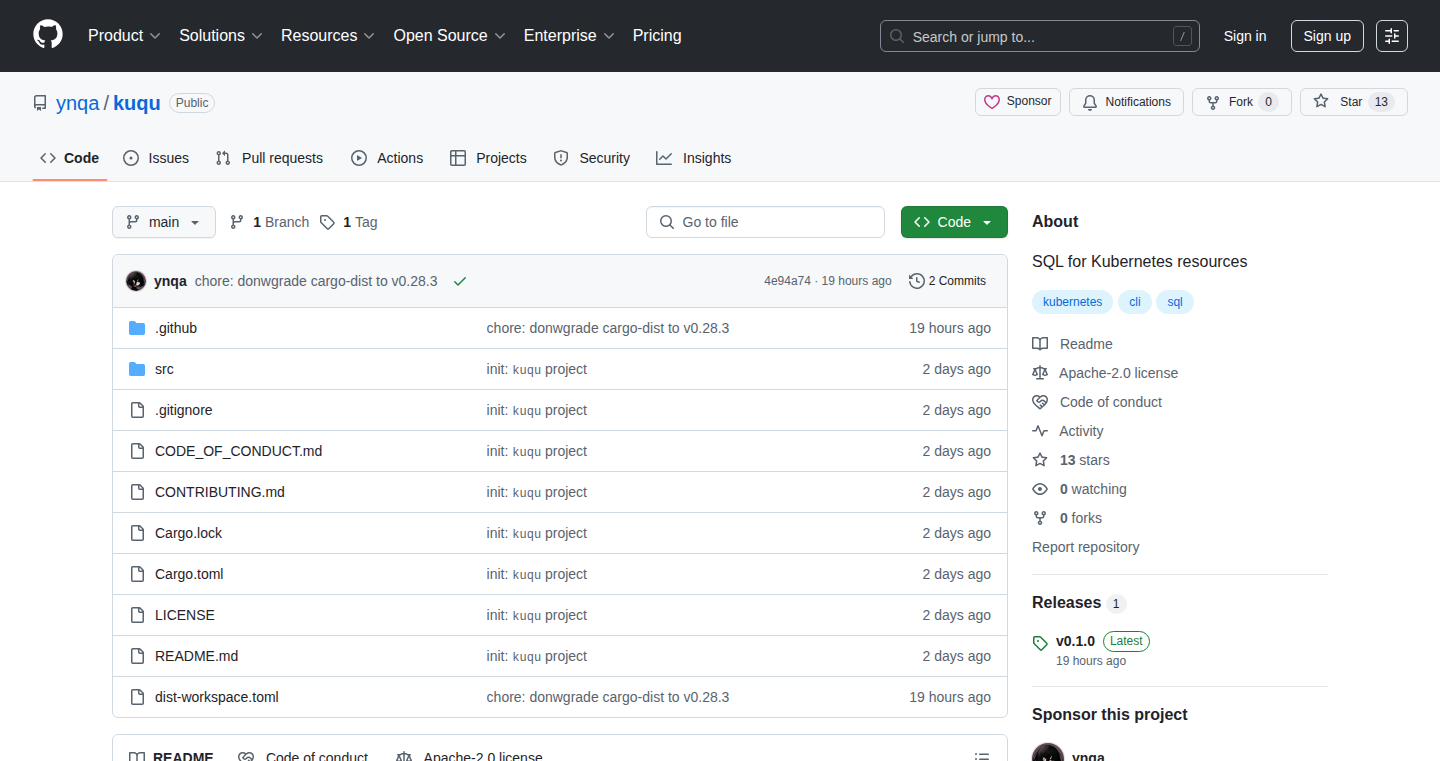Open the Pricing page
This screenshot has width=1440, height=761.
657,36
